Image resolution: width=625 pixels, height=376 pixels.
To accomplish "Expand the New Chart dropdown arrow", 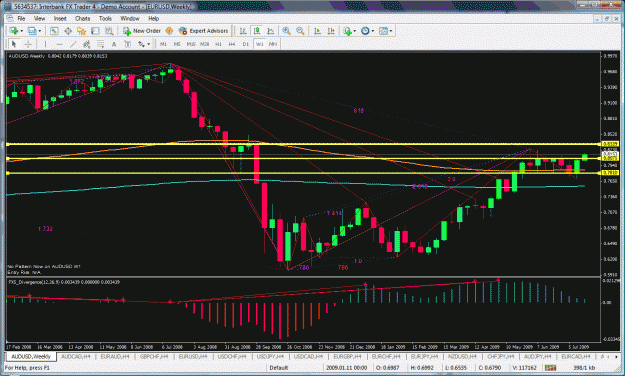I will 22,31.
